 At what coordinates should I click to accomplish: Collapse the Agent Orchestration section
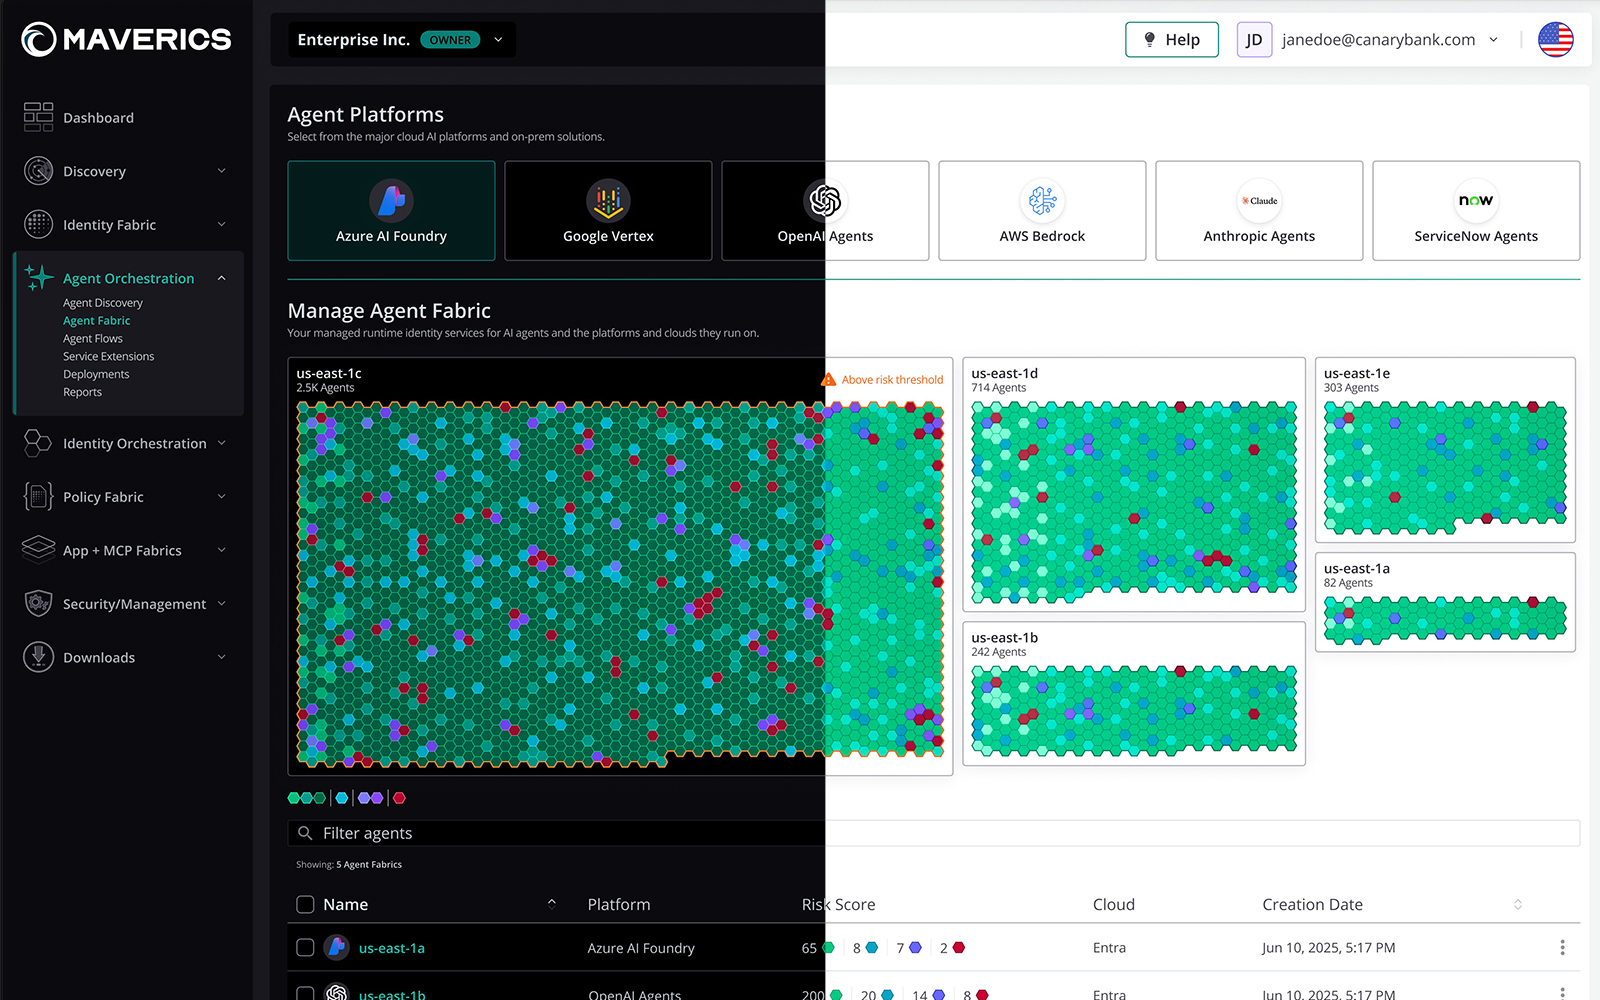click(221, 278)
